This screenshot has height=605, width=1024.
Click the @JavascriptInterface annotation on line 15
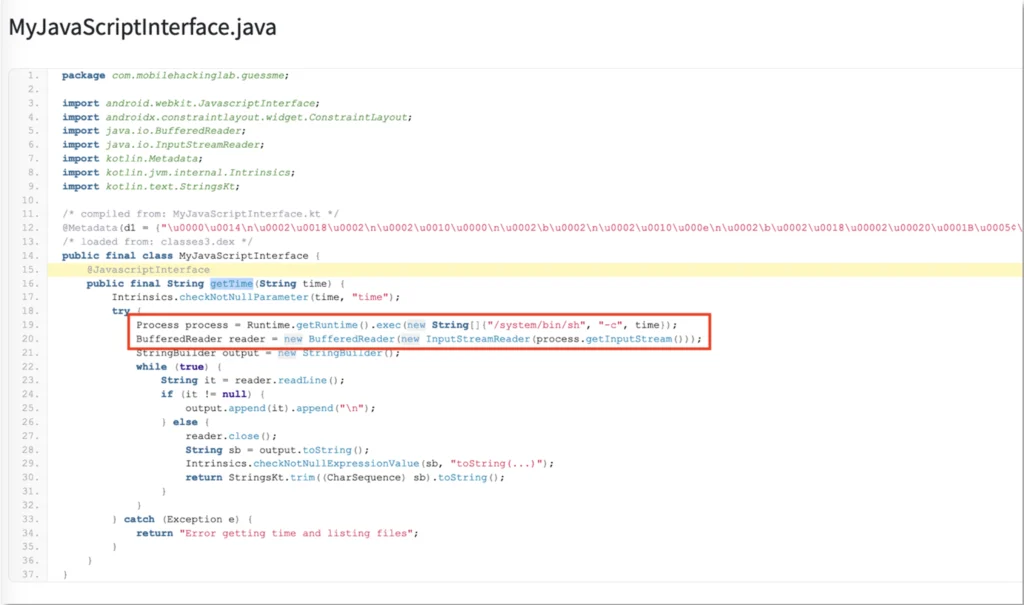coord(148,270)
